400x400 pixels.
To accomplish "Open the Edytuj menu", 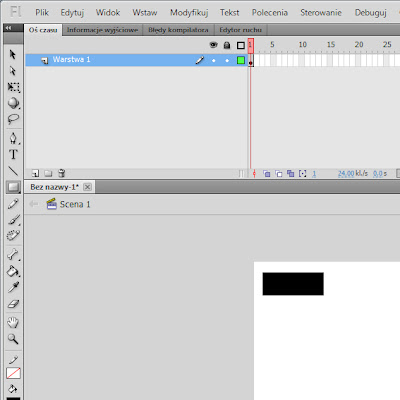I will tap(72, 13).
